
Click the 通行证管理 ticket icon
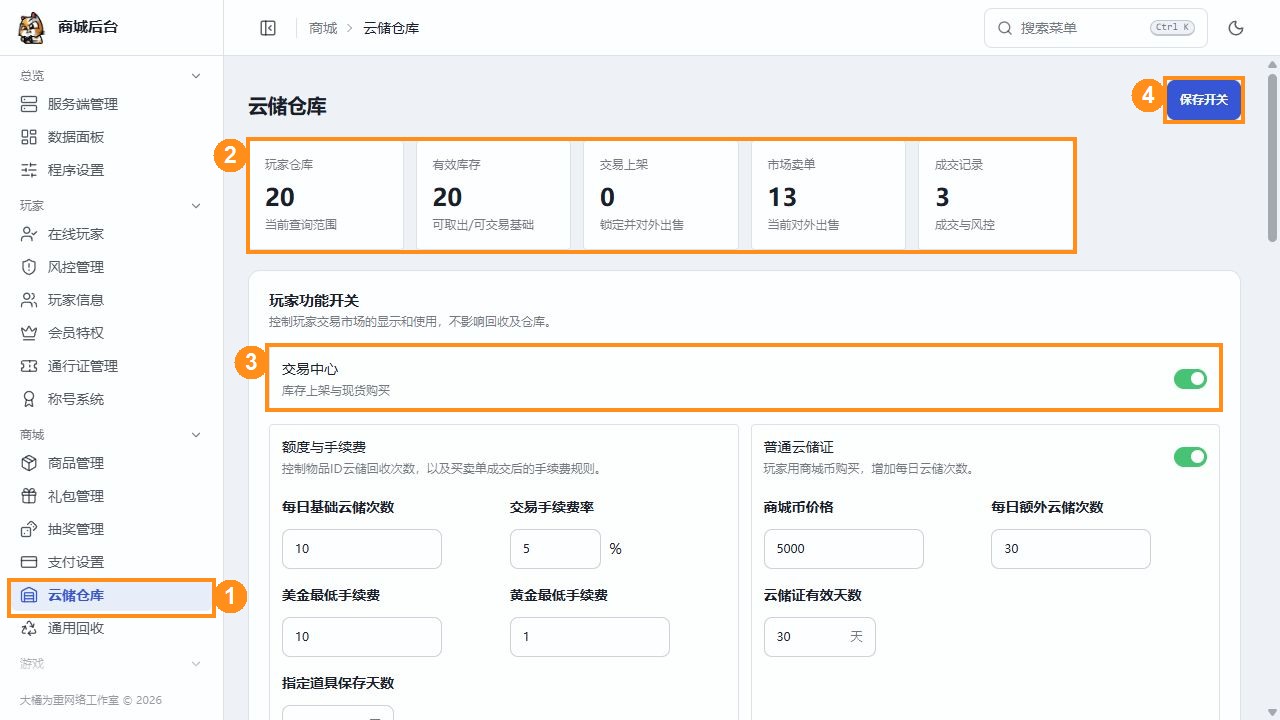pos(29,366)
